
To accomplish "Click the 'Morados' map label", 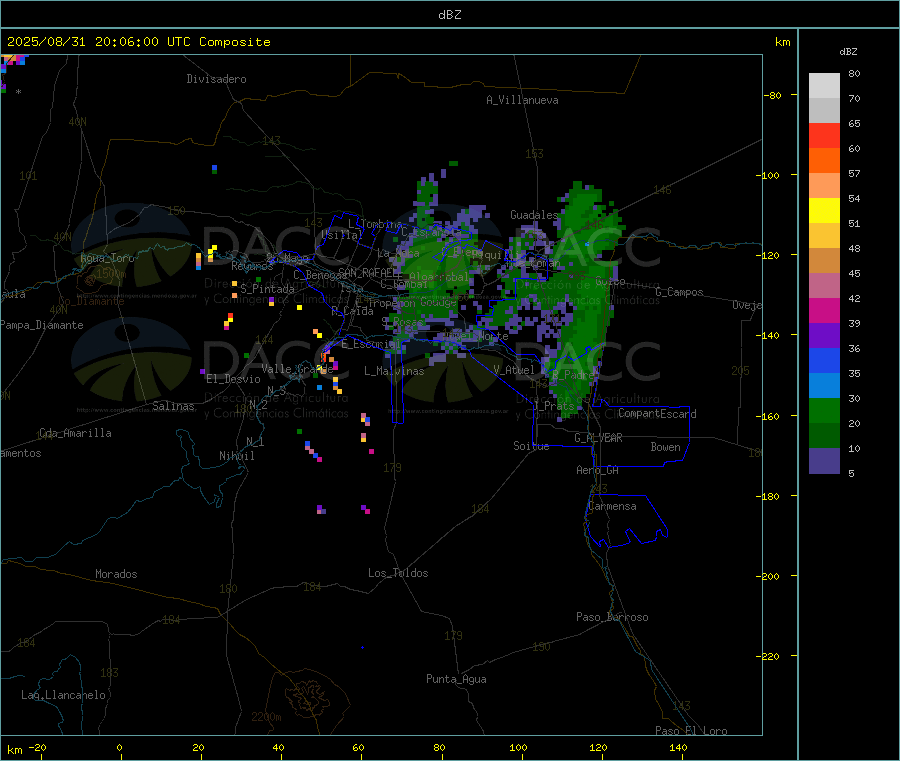I will pyautogui.click(x=116, y=574).
